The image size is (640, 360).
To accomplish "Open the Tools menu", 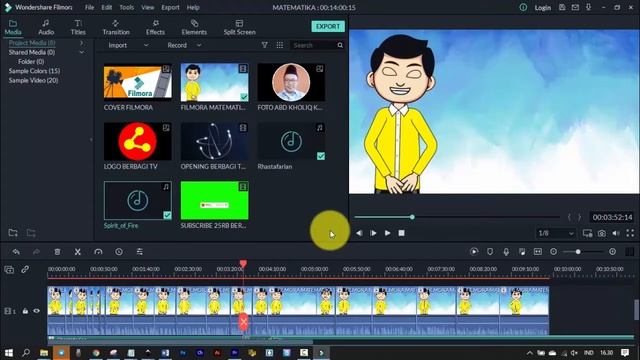I will click(127, 7).
